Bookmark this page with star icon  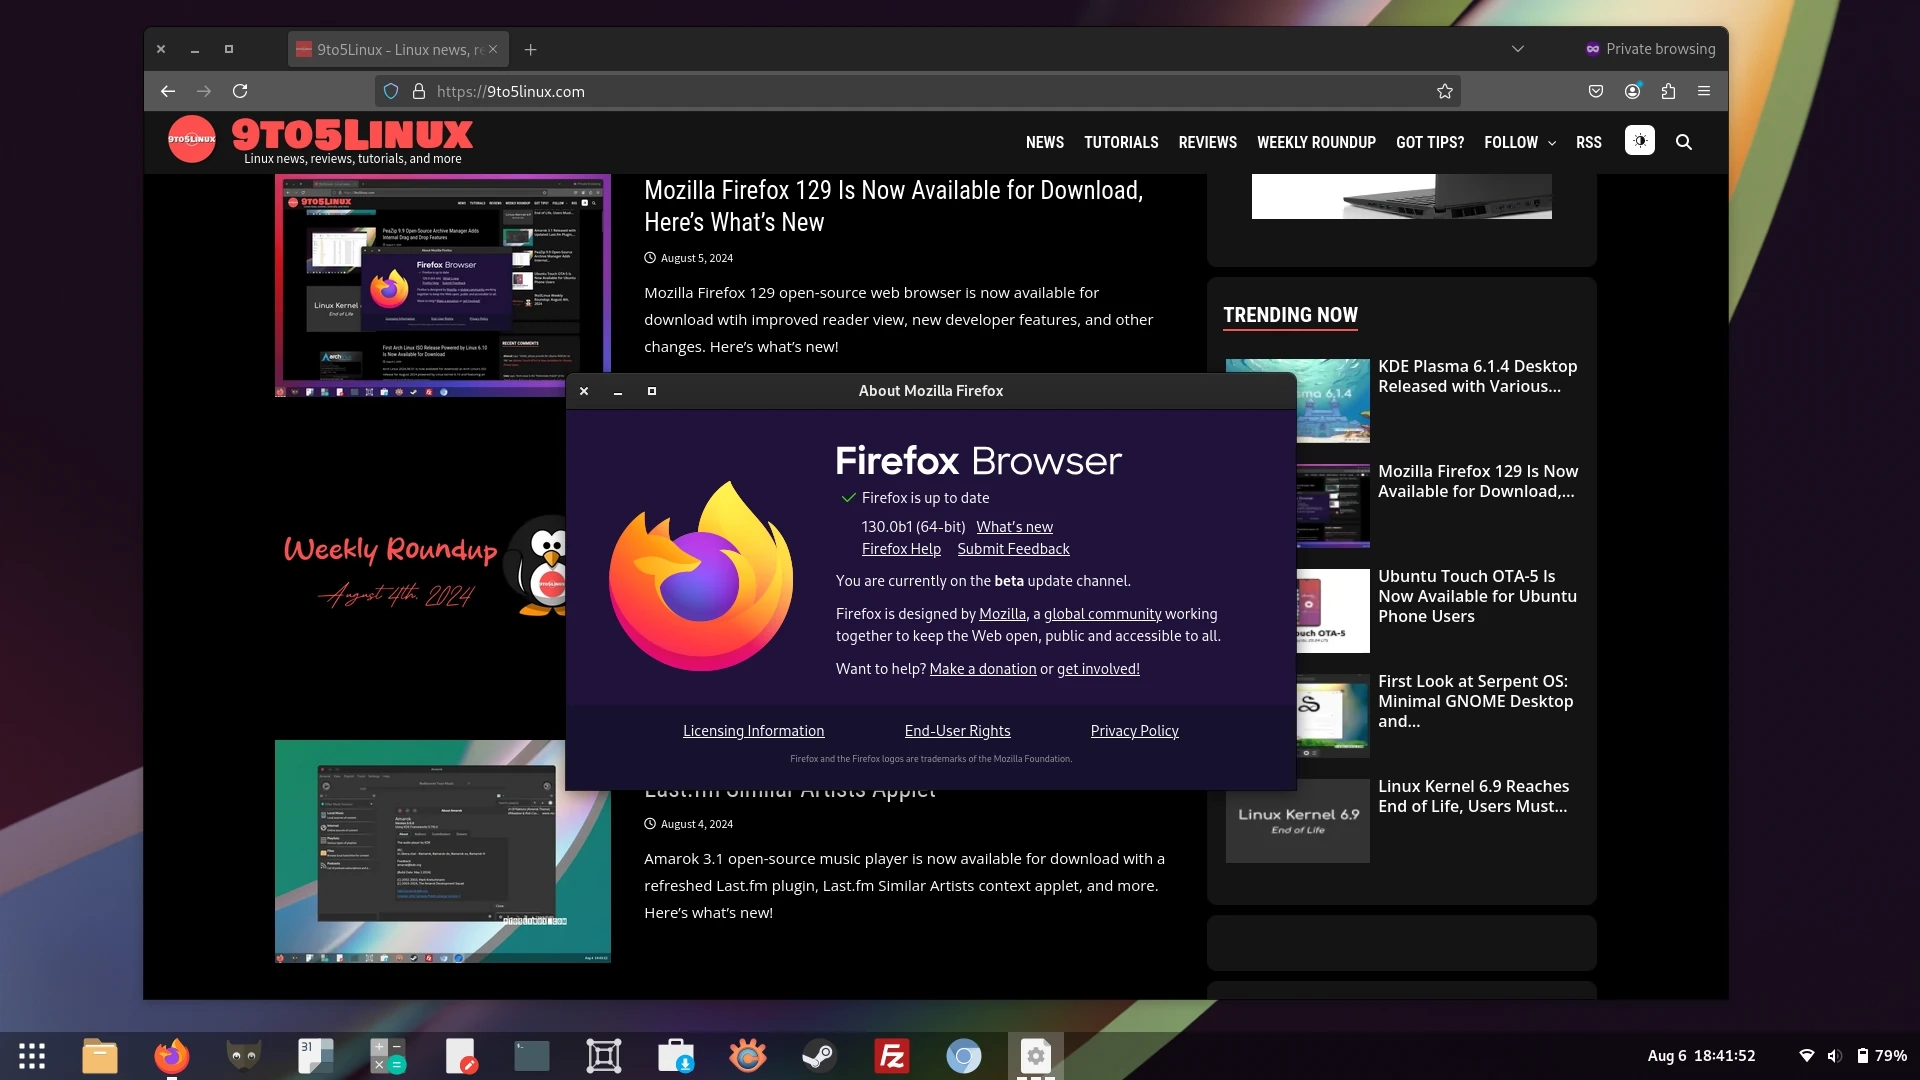point(1444,91)
